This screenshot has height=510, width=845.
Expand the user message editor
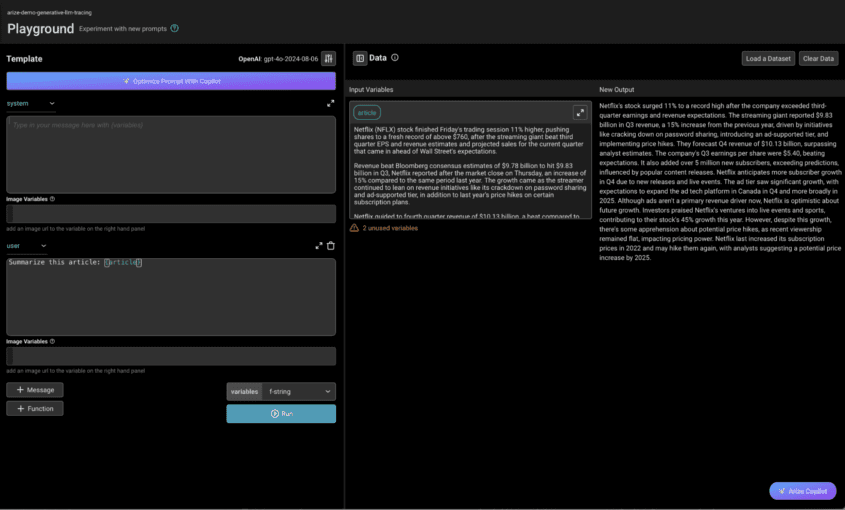318,246
